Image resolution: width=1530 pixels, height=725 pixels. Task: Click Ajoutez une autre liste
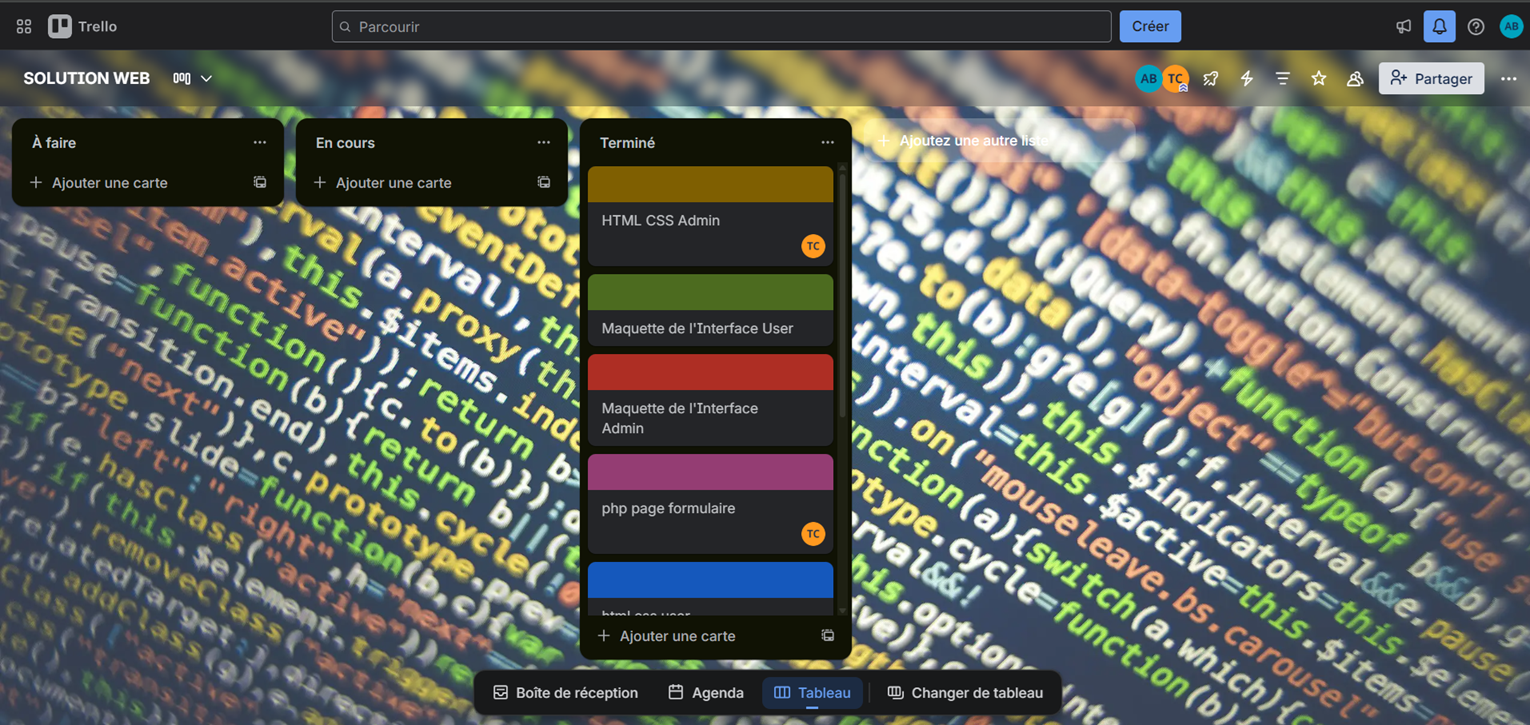(999, 141)
